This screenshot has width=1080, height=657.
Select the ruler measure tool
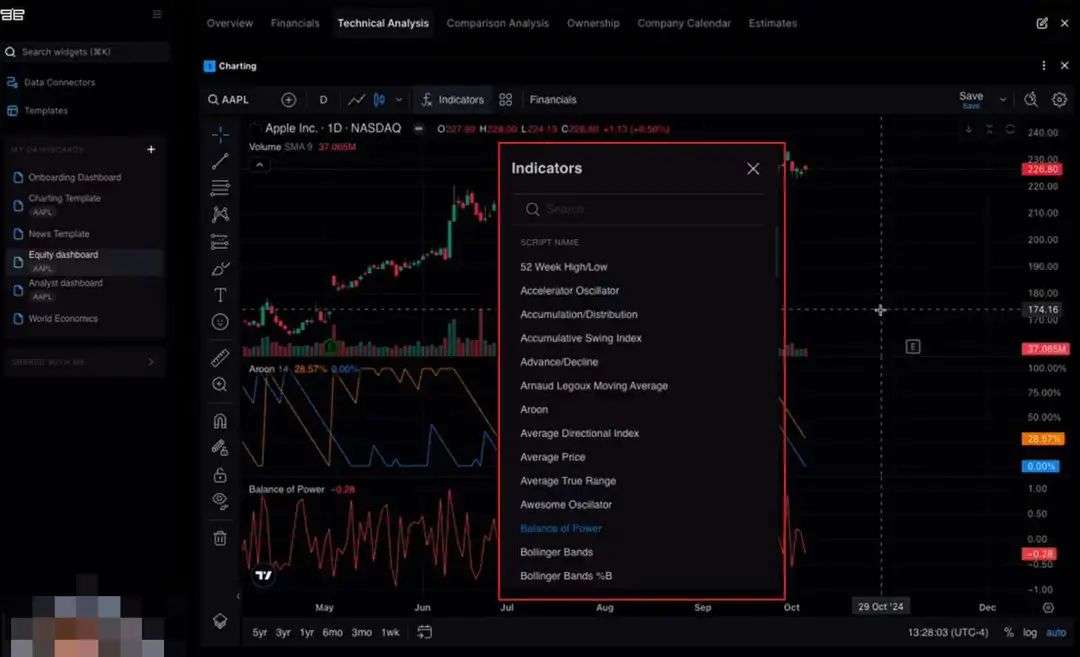coord(220,357)
